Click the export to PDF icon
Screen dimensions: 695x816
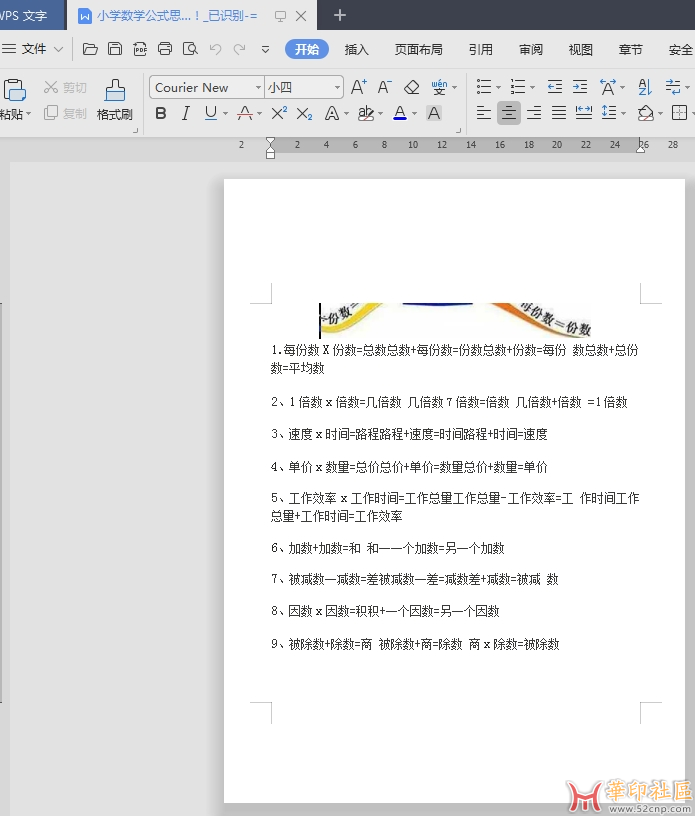tap(140, 49)
